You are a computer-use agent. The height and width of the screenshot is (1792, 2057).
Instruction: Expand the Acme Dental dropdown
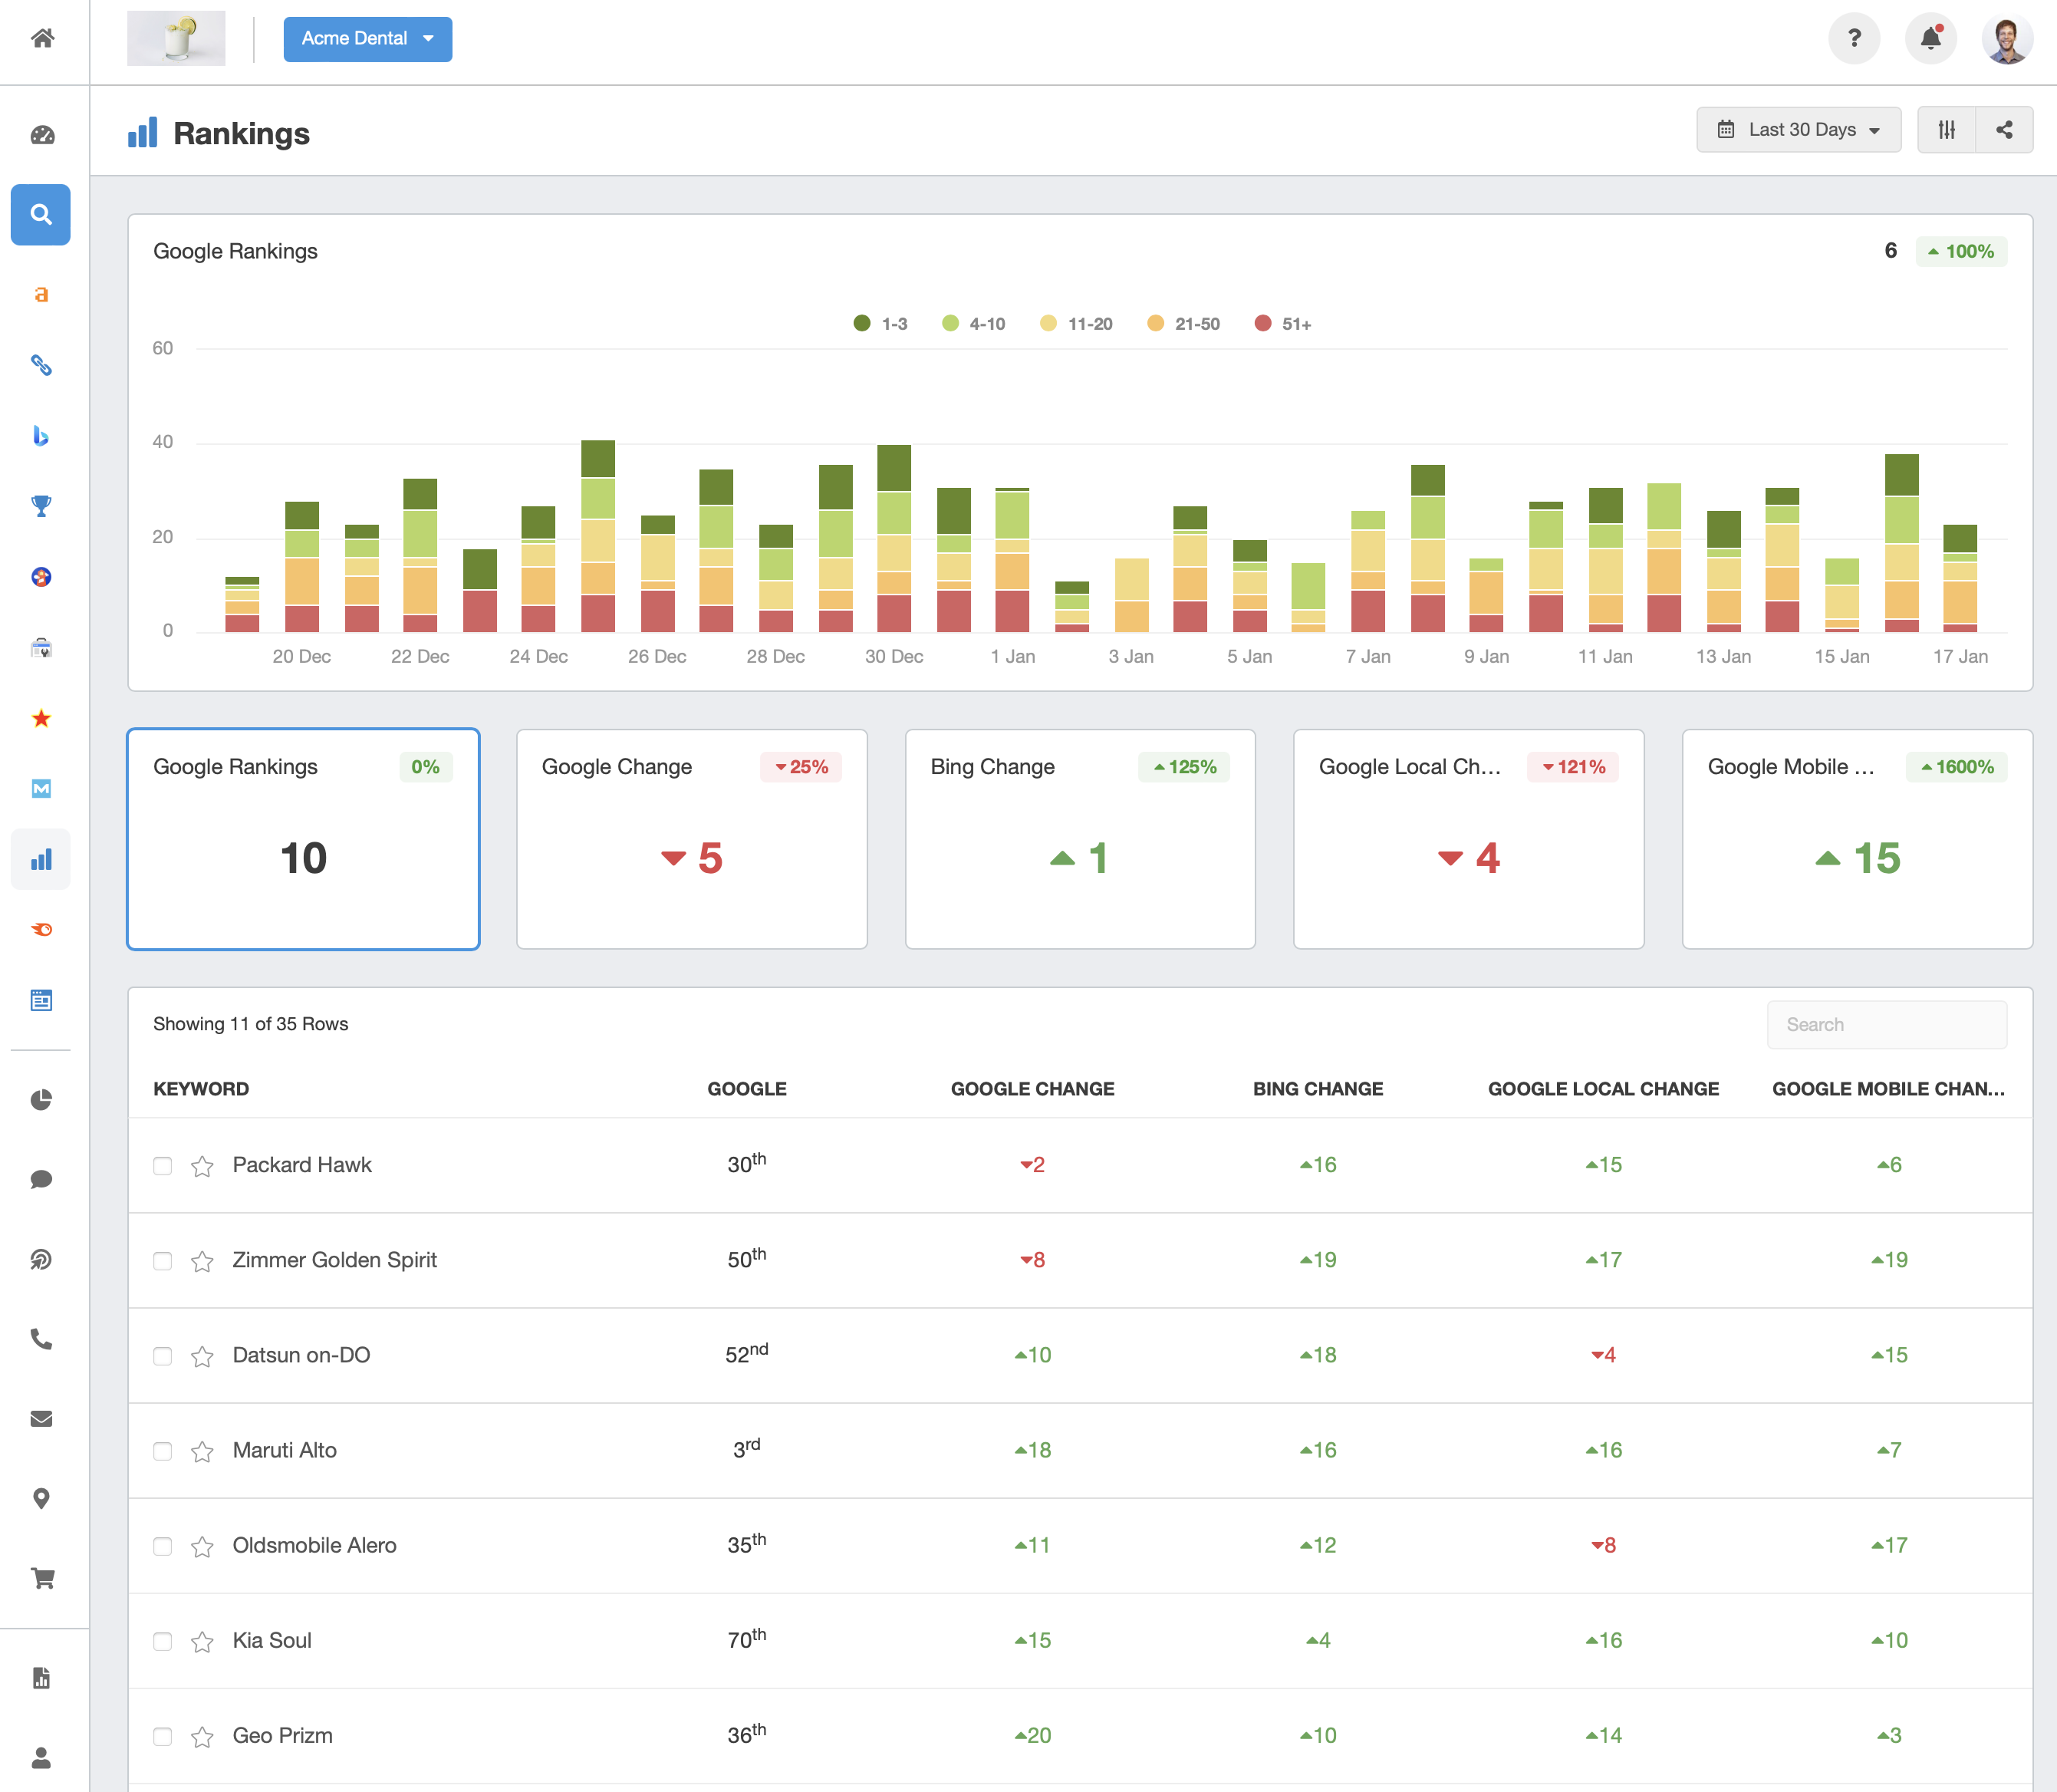(367, 39)
